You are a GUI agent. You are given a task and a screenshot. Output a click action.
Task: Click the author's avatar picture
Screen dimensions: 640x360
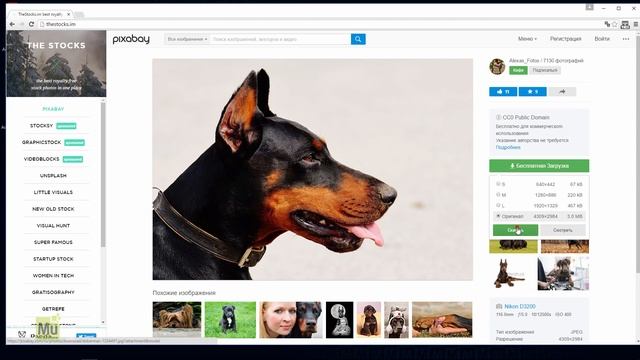click(x=497, y=66)
